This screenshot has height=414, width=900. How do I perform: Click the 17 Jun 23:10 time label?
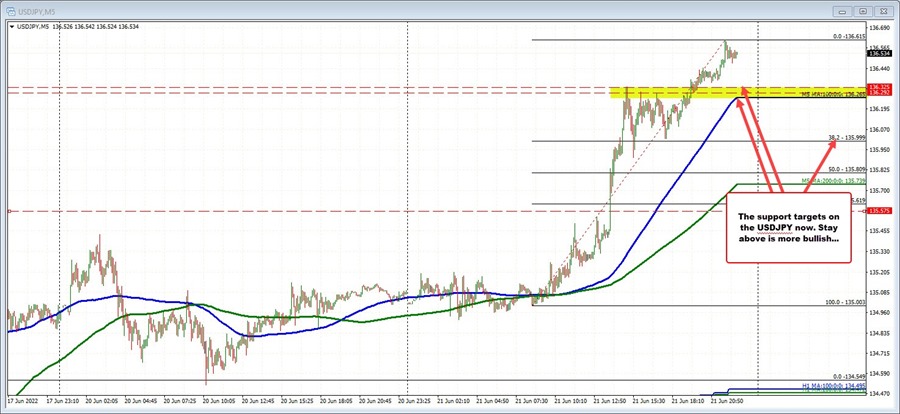pos(63,399)
